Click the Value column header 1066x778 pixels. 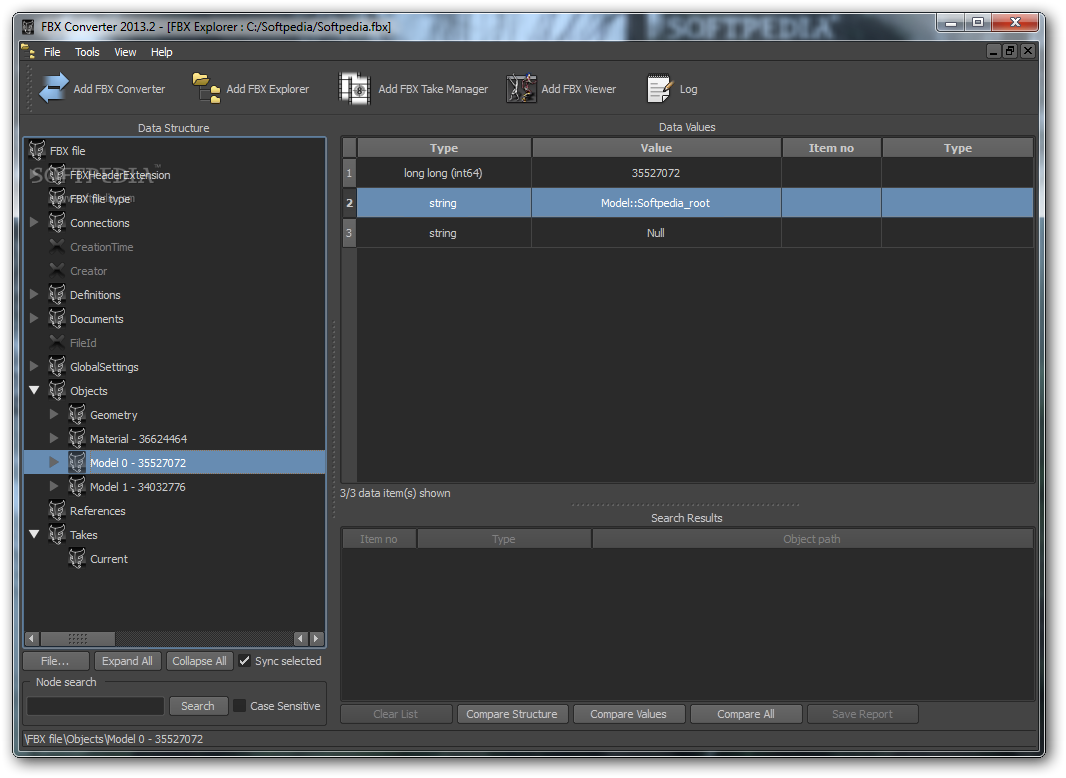point(656,148)
